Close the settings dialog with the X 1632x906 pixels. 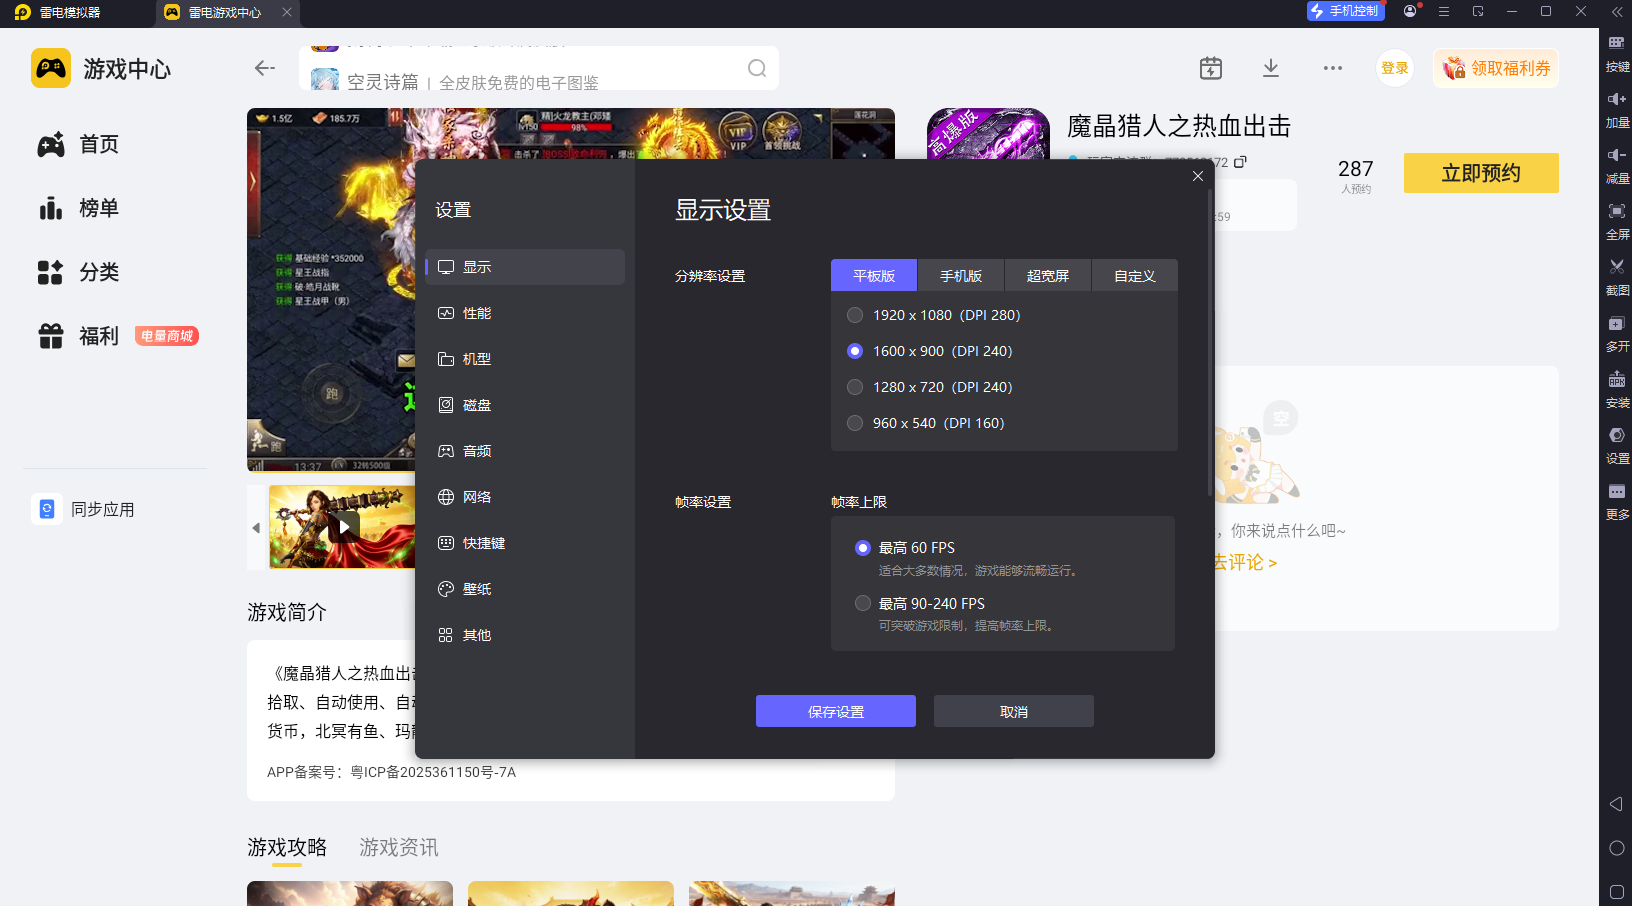1197,176
